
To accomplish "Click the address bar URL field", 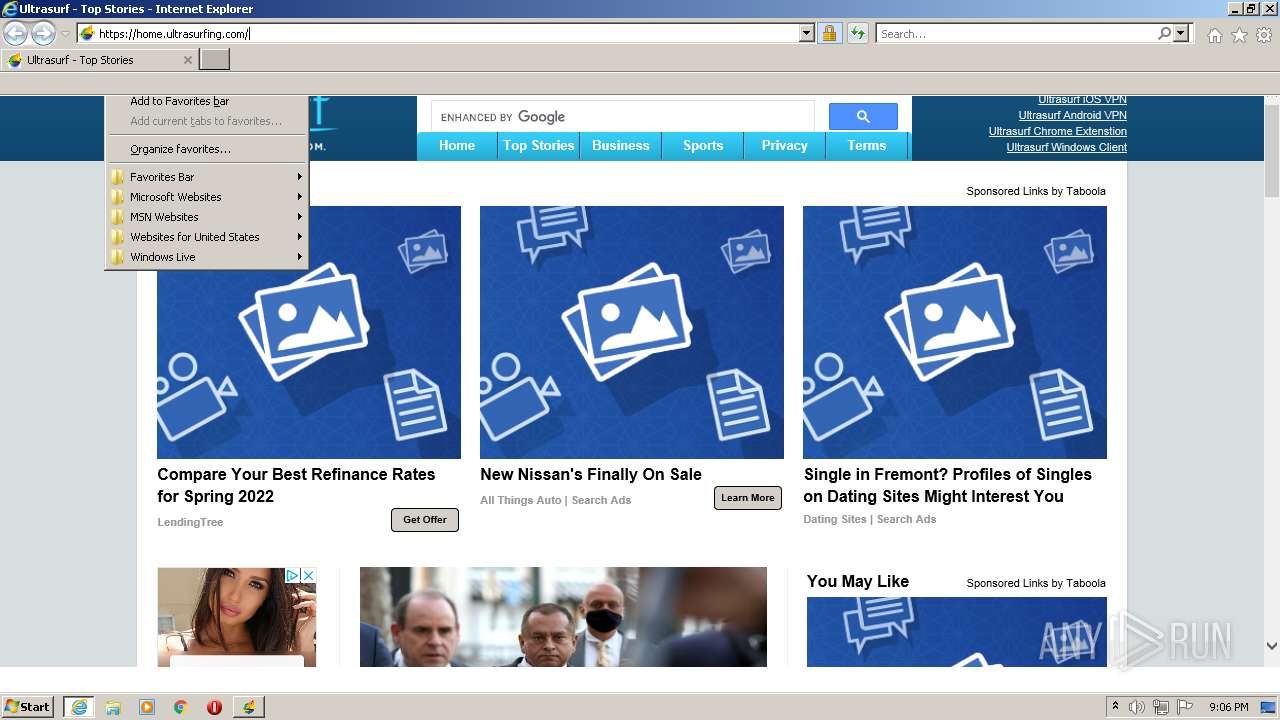I will [448, 34].
